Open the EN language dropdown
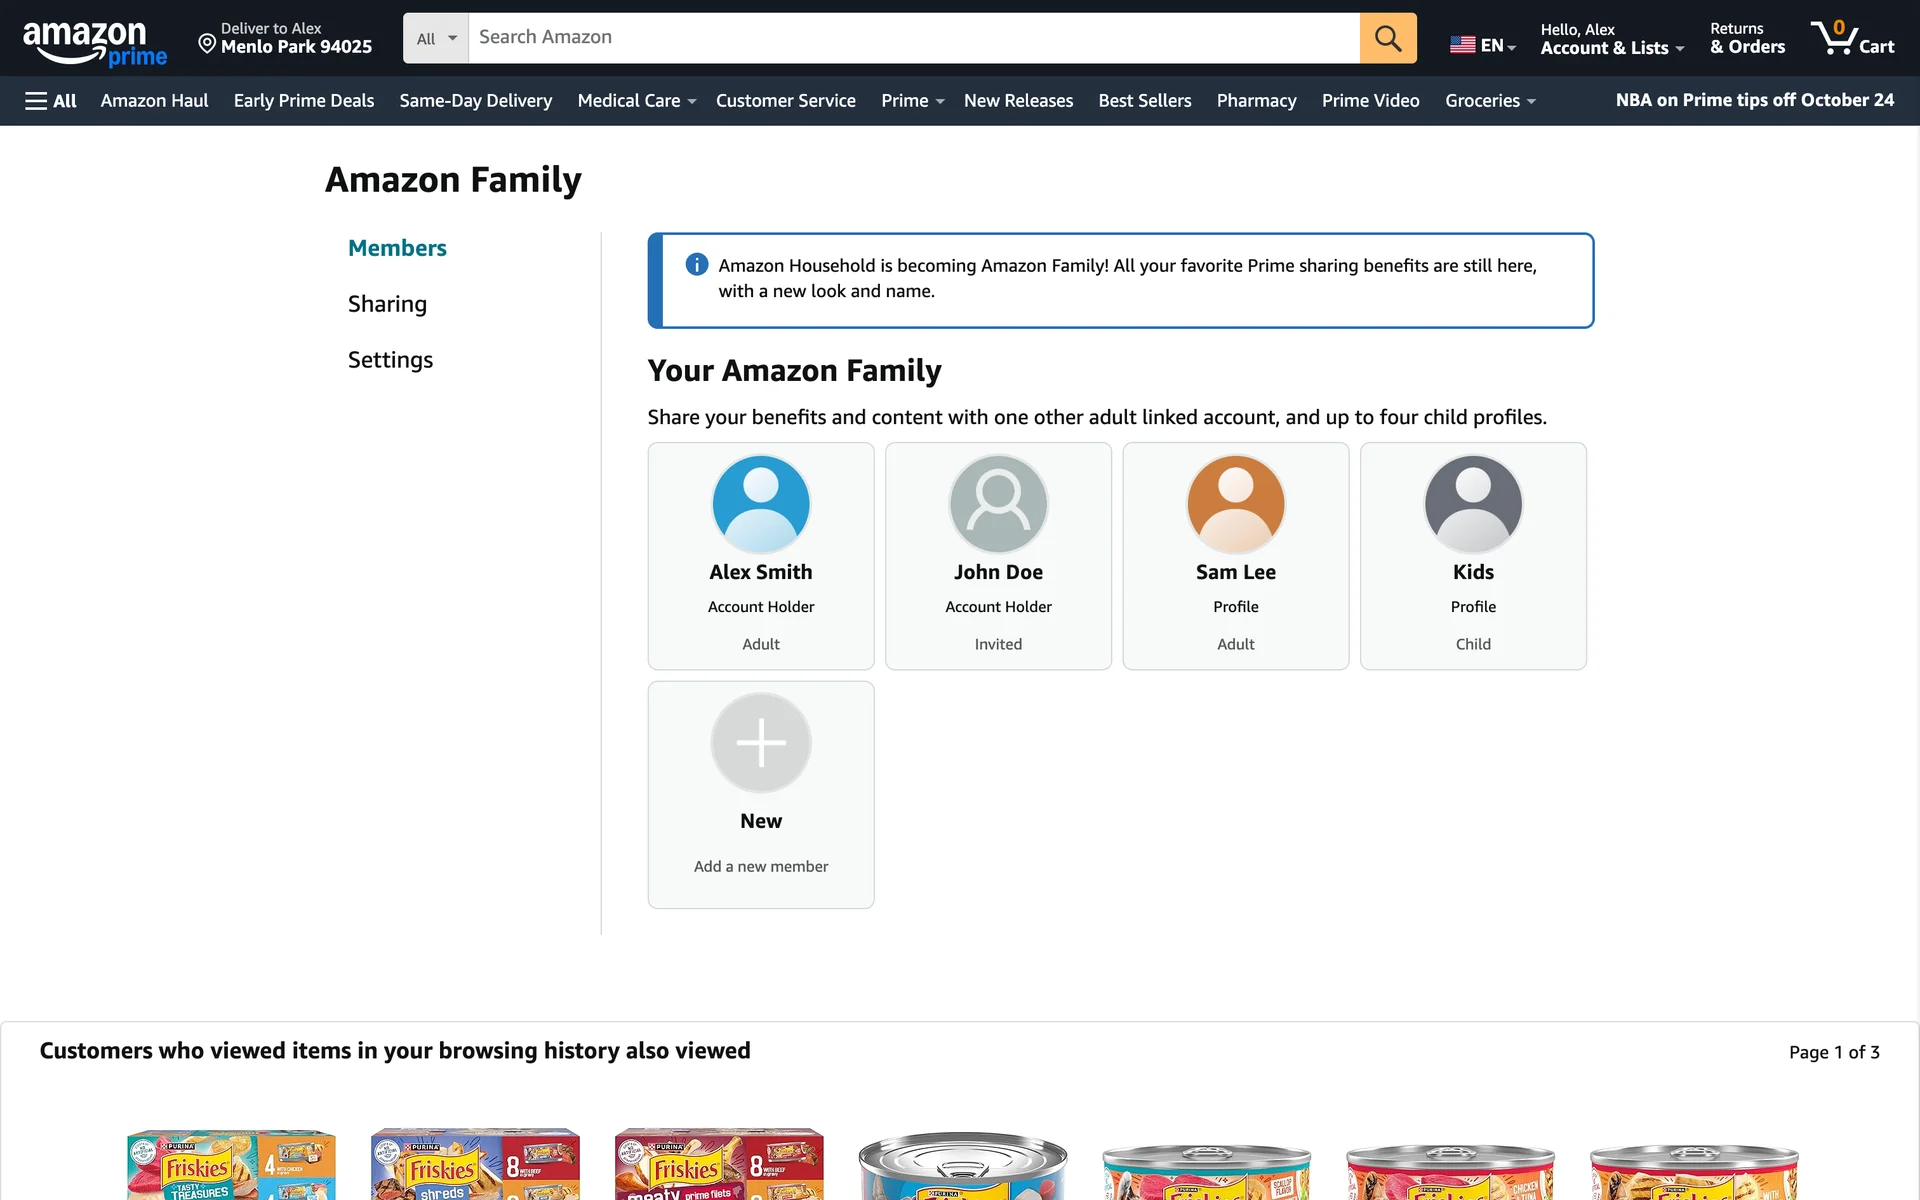Image resolution: width=1920 pixels, height=1200 pixels. point(1483,45)
